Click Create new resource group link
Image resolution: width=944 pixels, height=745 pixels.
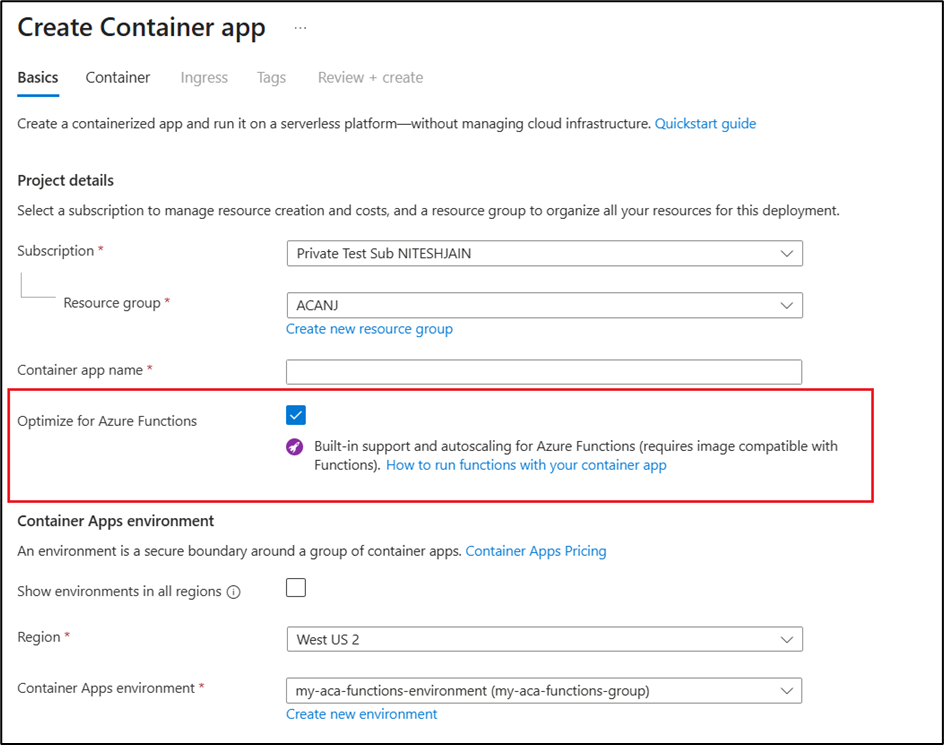[369, 329]
